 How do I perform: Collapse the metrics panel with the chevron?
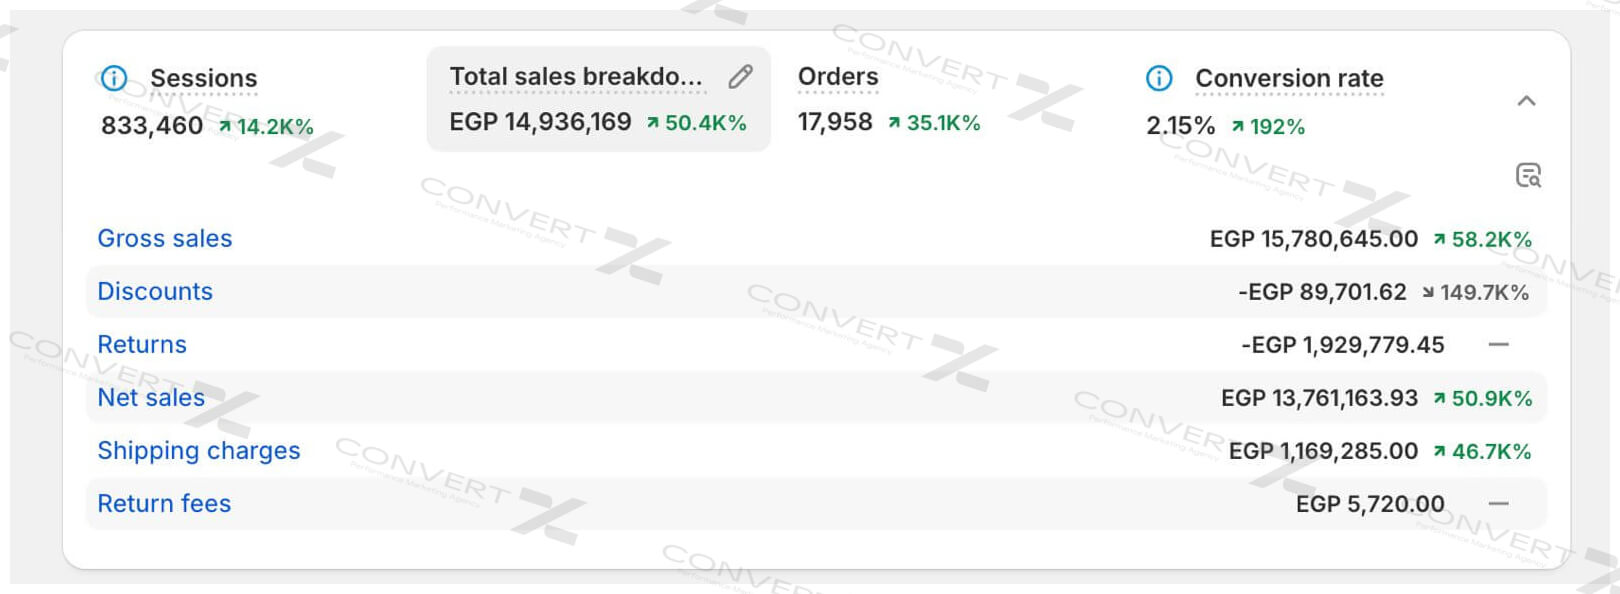1526,101
